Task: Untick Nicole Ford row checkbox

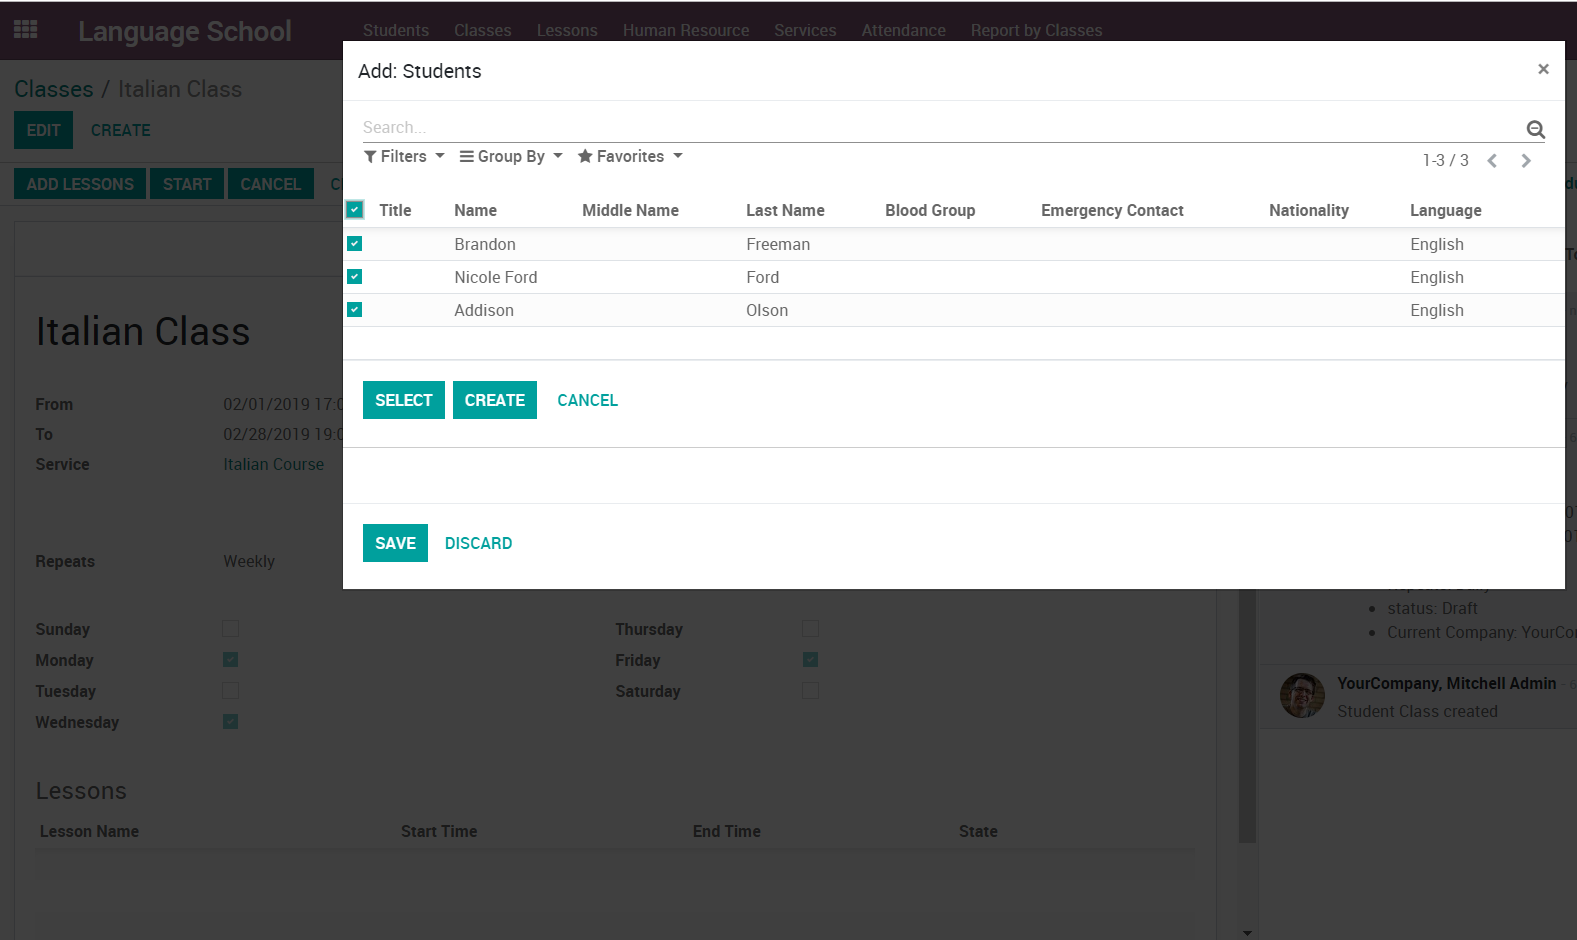Action: pos(355,277)
